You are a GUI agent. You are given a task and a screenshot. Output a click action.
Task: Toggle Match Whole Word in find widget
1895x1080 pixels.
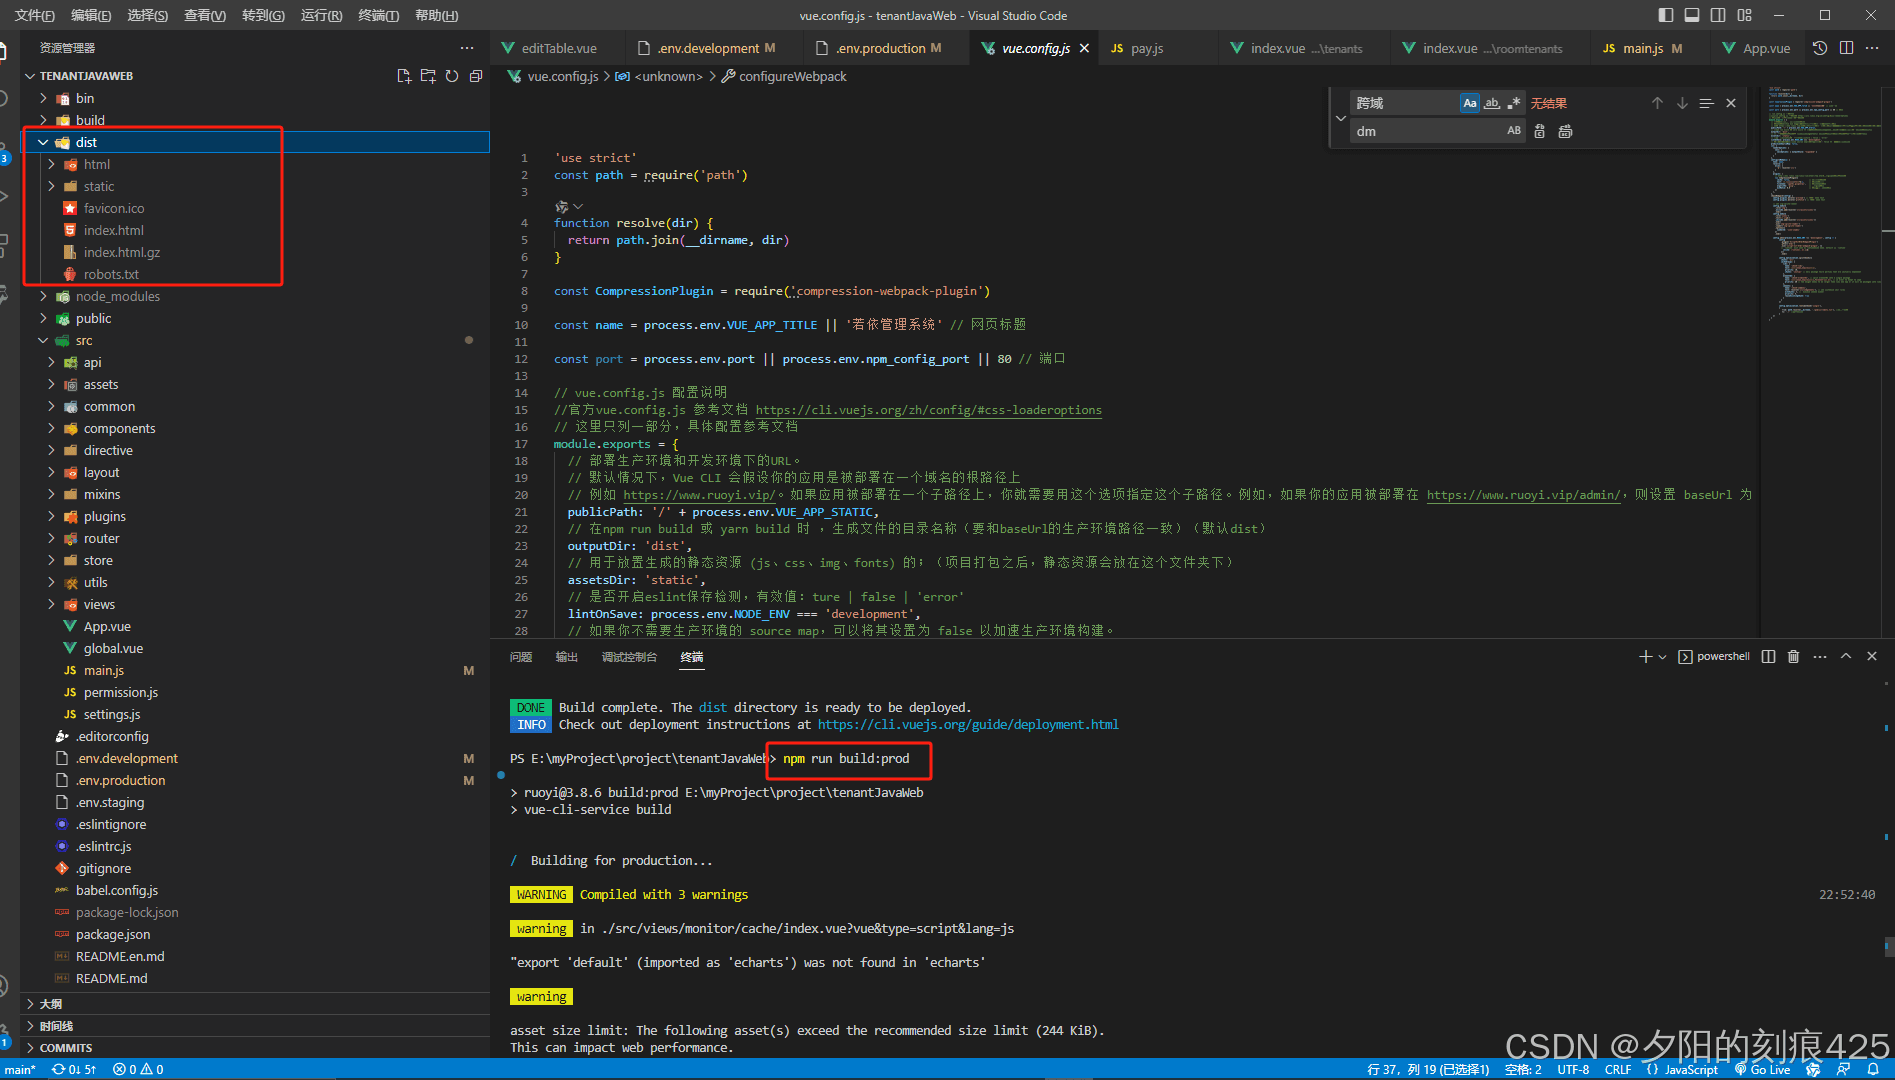coord(1492,103)
